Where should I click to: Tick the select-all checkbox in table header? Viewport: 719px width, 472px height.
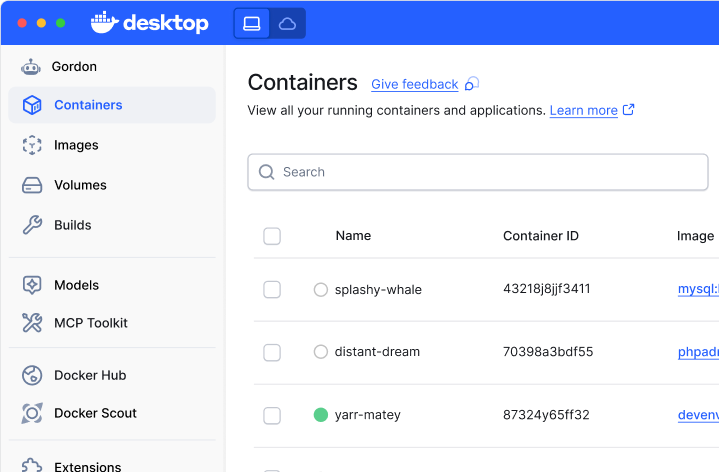pyautogui.click(x=272, y=236)
